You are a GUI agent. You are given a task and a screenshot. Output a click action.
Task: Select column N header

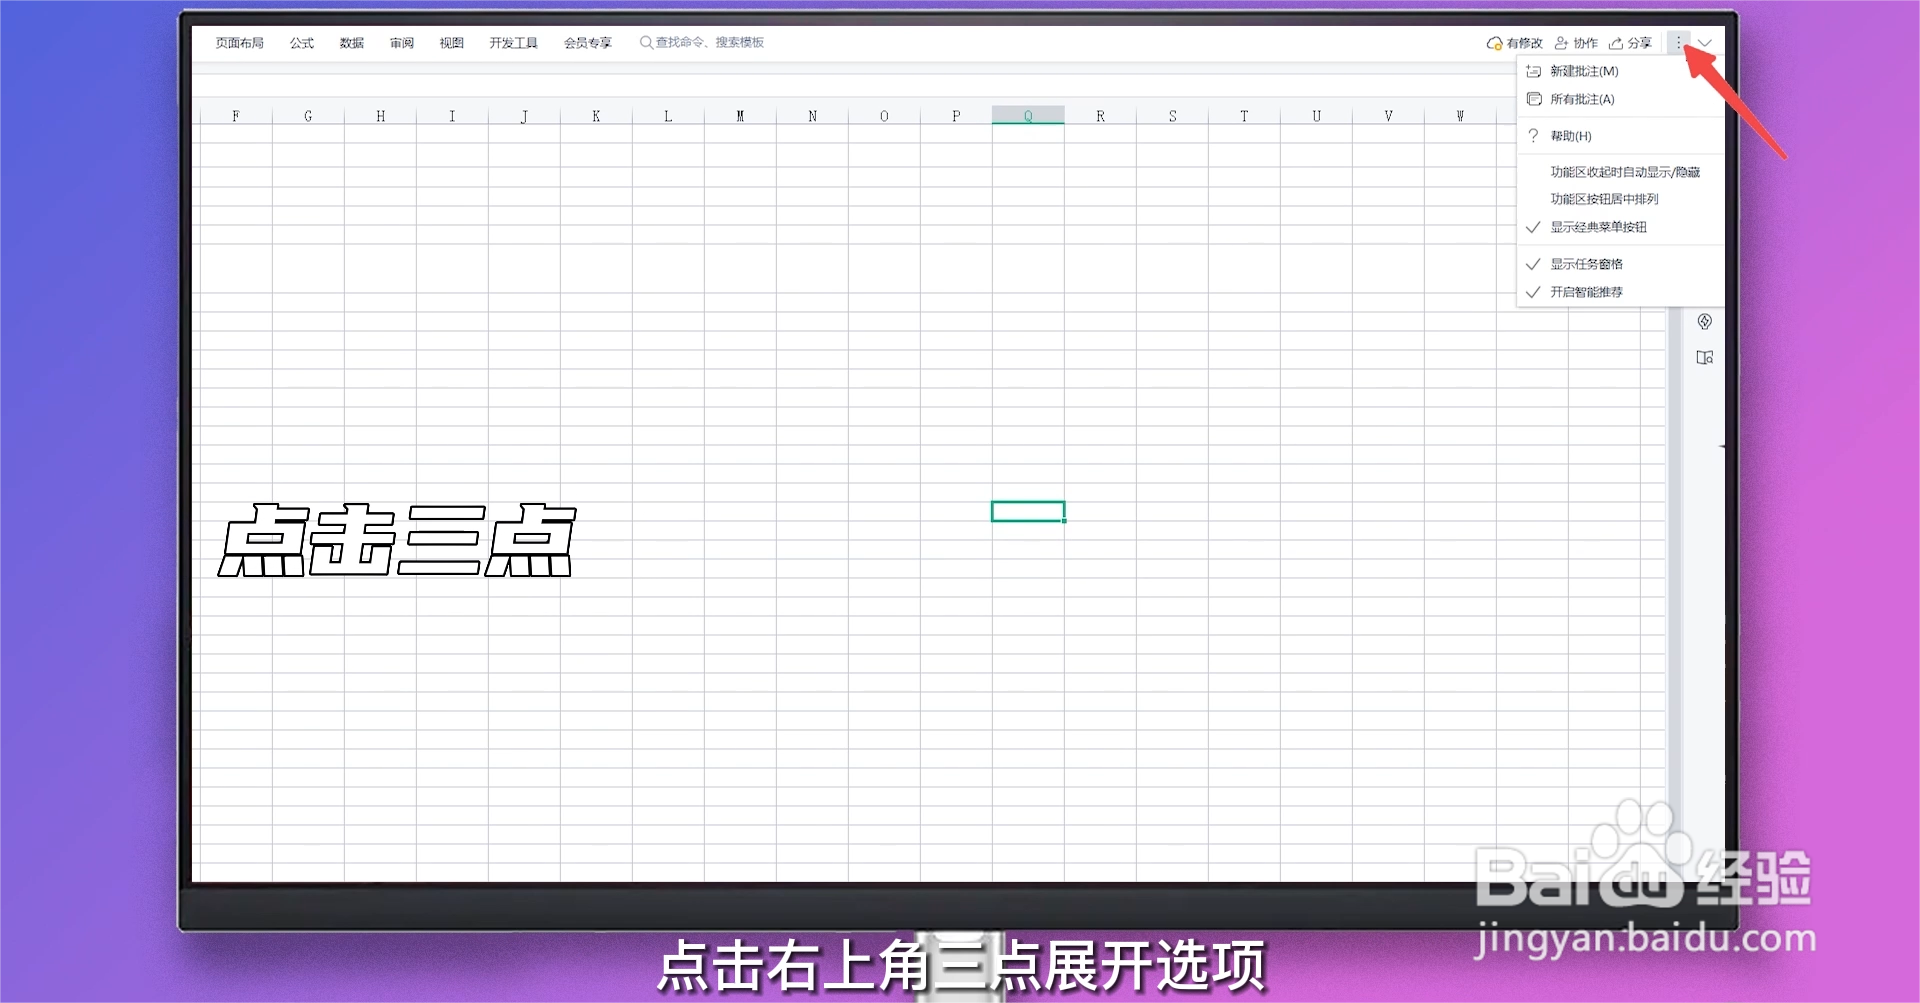pyautogui.click(x=812, y=116)
